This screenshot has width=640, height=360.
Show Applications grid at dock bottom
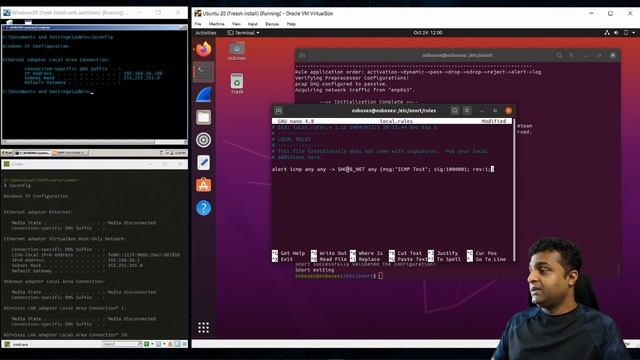(x=203, y=327)
